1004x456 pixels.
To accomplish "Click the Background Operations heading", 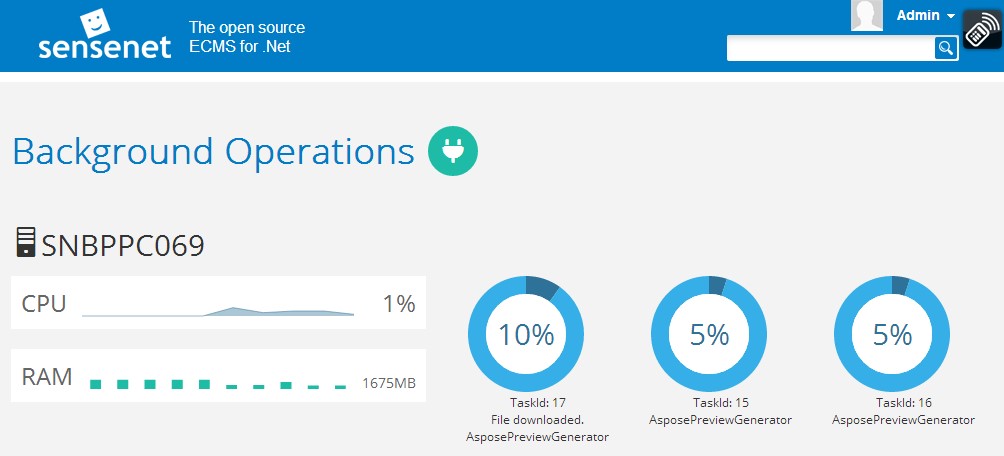I will pyautogui.click(x=213, y=152).
